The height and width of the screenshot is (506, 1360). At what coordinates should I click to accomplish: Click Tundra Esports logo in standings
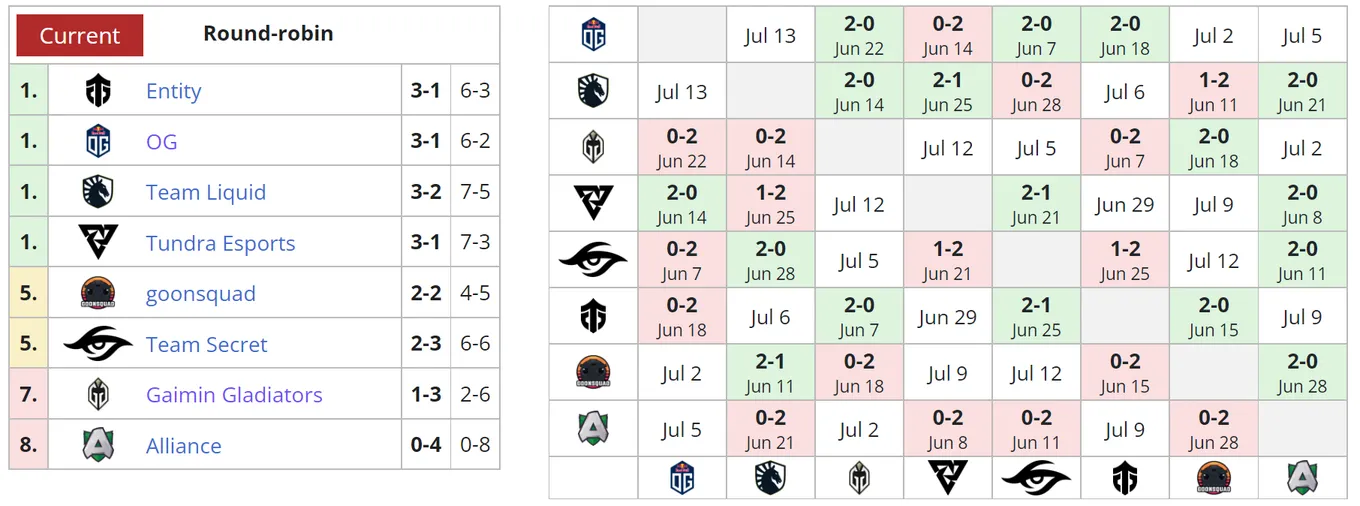point(98,243)
